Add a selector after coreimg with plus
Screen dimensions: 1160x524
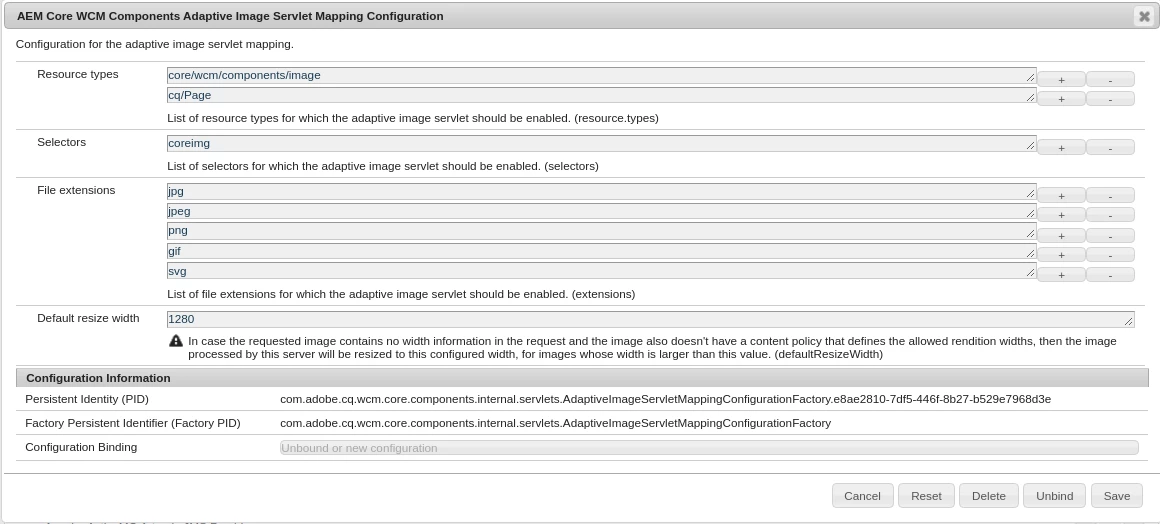pos(1061,147)
